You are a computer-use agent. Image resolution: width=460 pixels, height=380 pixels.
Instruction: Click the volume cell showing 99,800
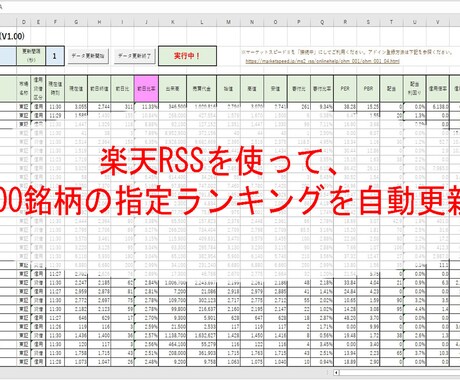173,309
